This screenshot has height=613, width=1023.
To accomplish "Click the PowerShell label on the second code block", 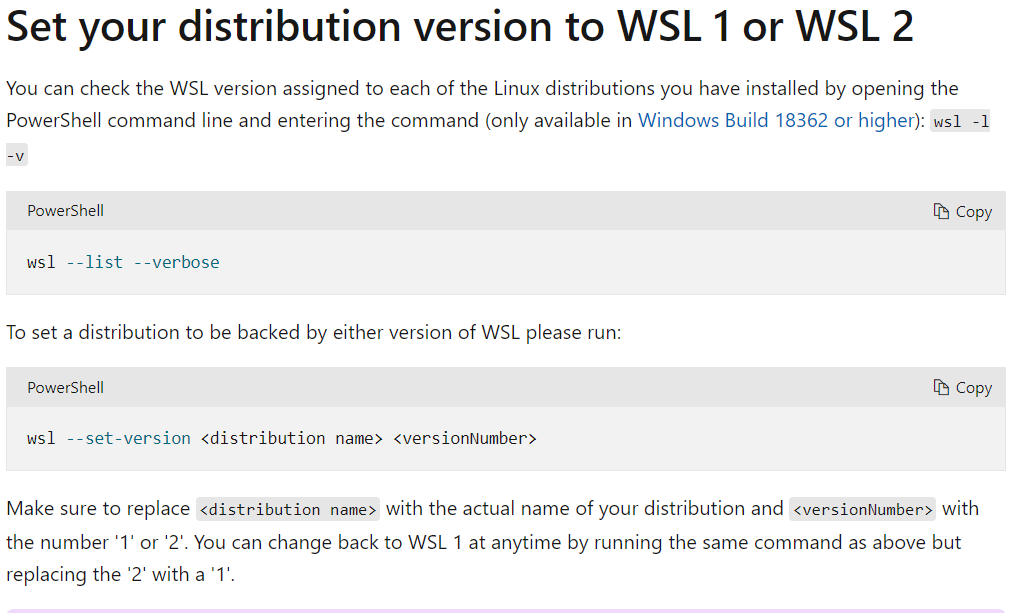I will [65, 387].
